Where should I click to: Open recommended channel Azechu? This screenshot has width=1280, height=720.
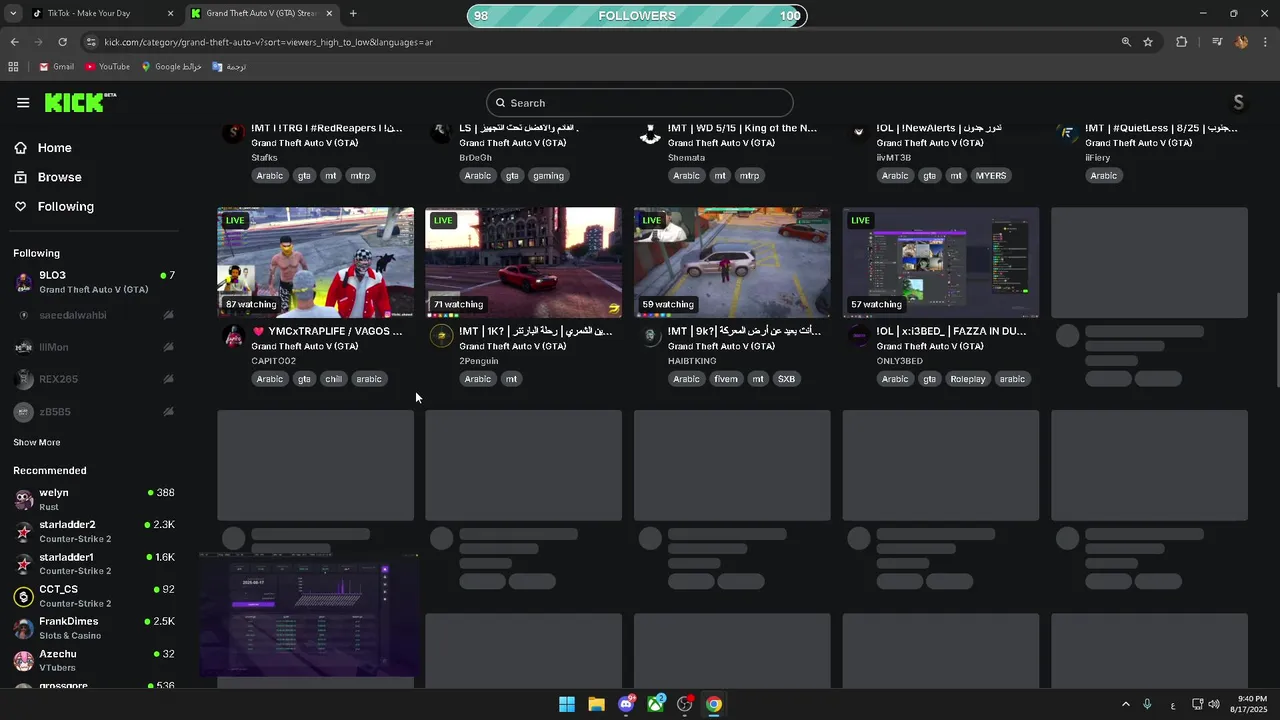pos(94,660)
